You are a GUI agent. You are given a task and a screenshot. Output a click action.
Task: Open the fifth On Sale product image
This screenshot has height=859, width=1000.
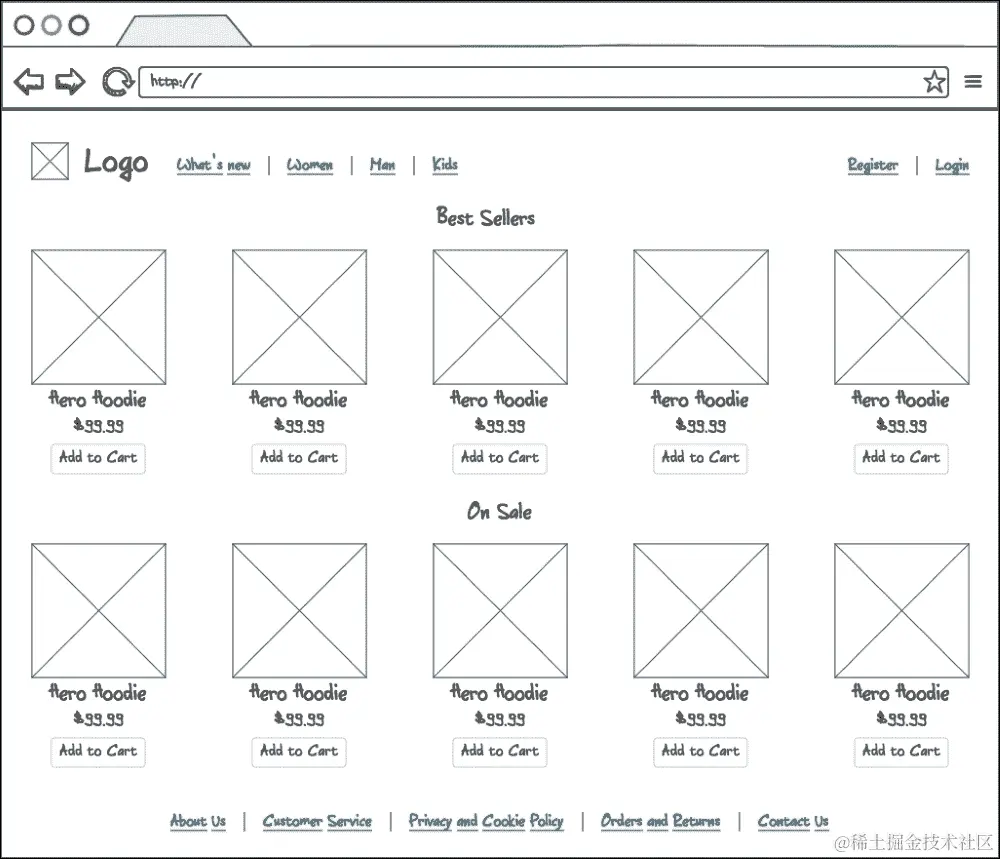[902, 611]
